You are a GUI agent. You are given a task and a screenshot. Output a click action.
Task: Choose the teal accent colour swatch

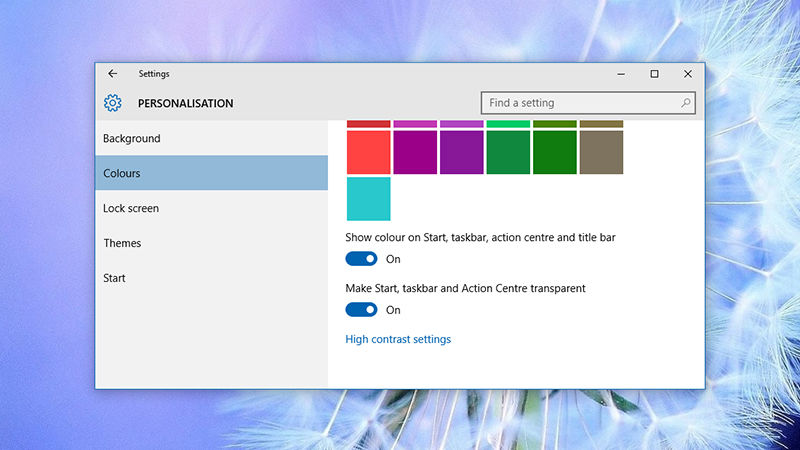pos(368,198)
